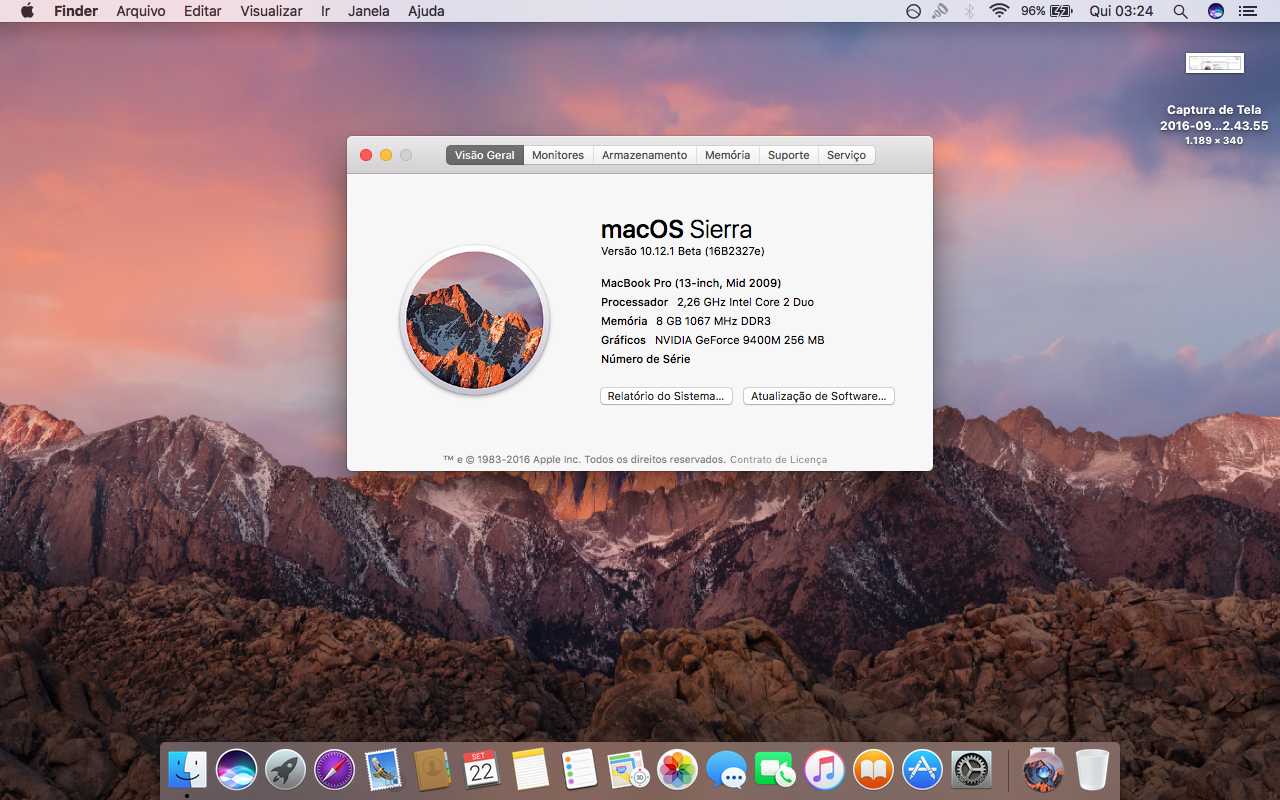This screenshot has width=1280, height=800.
Task: Open Launchpad rocket icon in Dock
Action: [285, 770]
